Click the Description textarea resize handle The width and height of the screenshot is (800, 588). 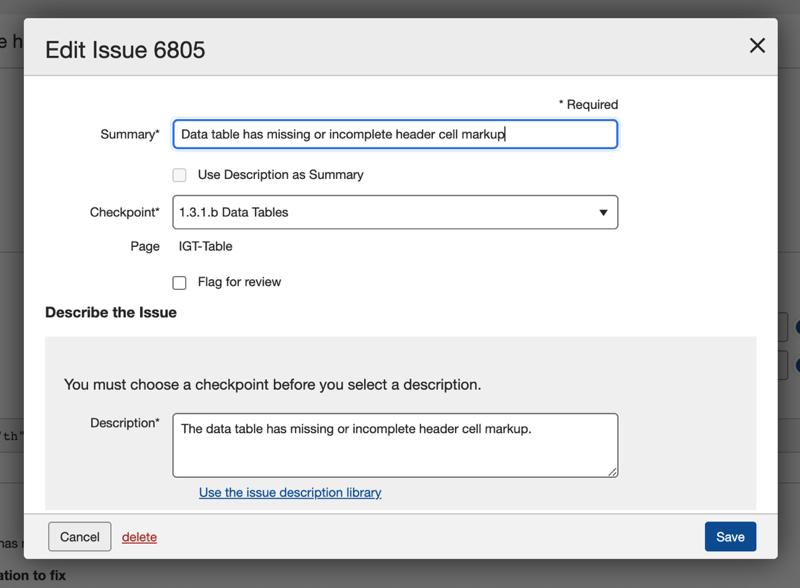point(612,471)
